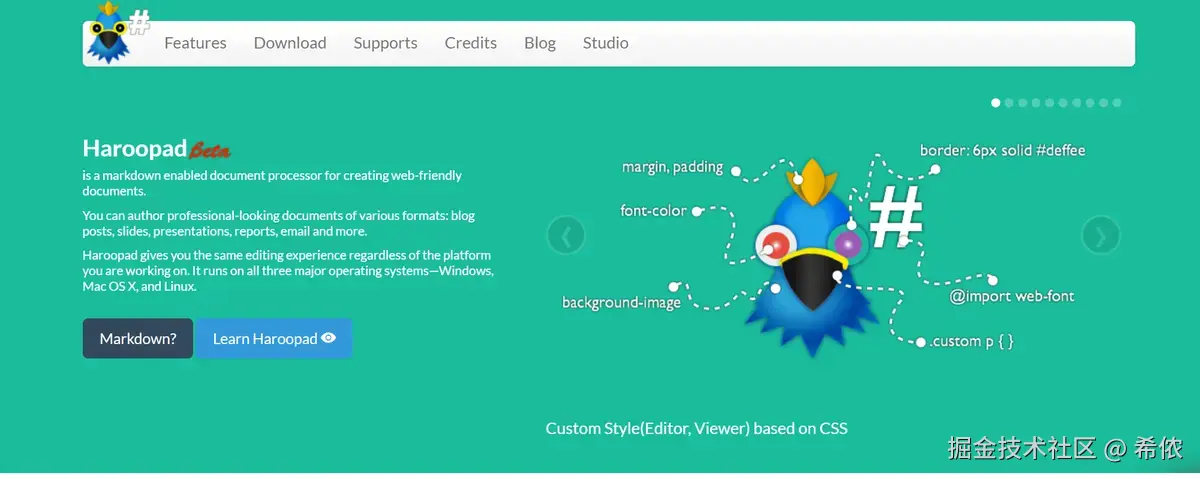
Task: Click the Haroopad bird logo in navbar
Action: 108,33
